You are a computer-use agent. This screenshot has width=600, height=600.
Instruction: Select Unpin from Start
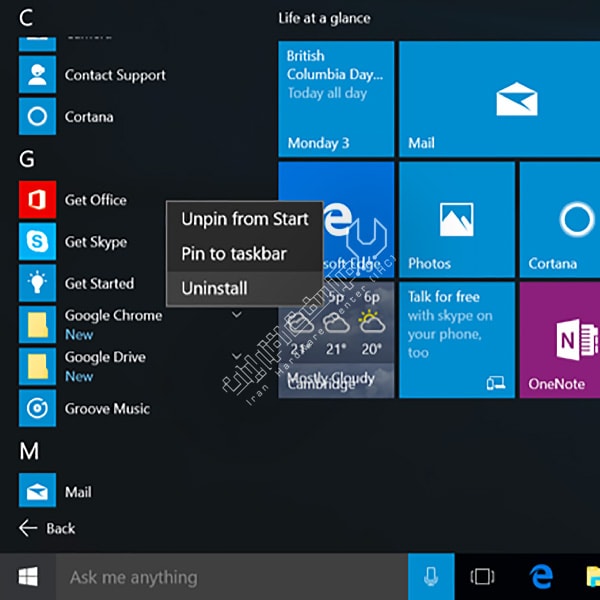click(245, 219)
